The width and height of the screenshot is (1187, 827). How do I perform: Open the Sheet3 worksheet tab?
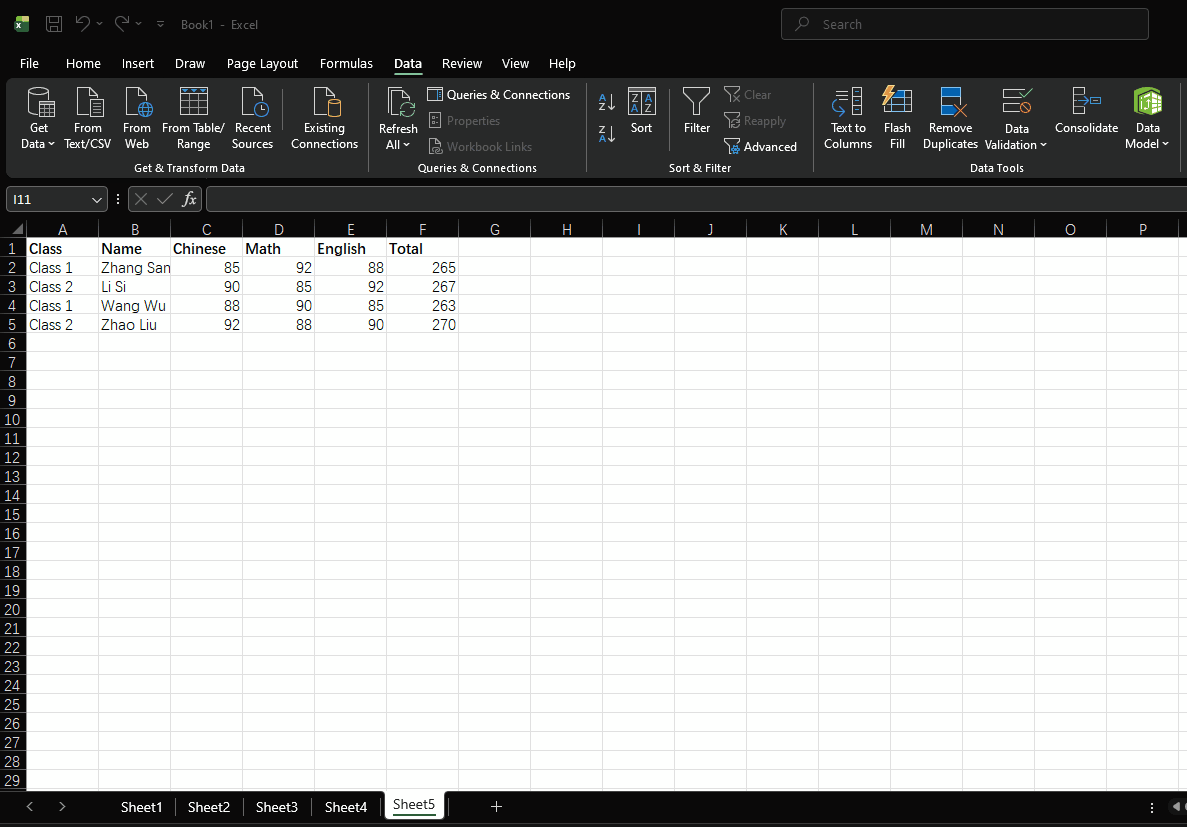coord(276,807)
